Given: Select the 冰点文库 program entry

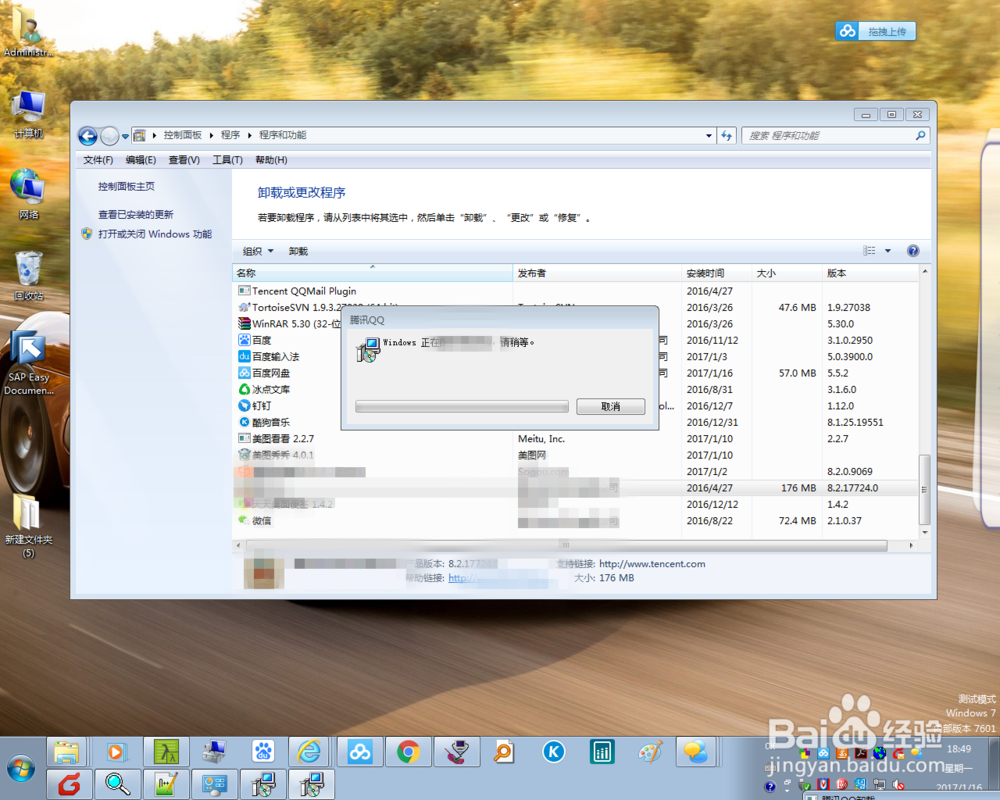Looking at the screenshot, I should click(270, 390).
